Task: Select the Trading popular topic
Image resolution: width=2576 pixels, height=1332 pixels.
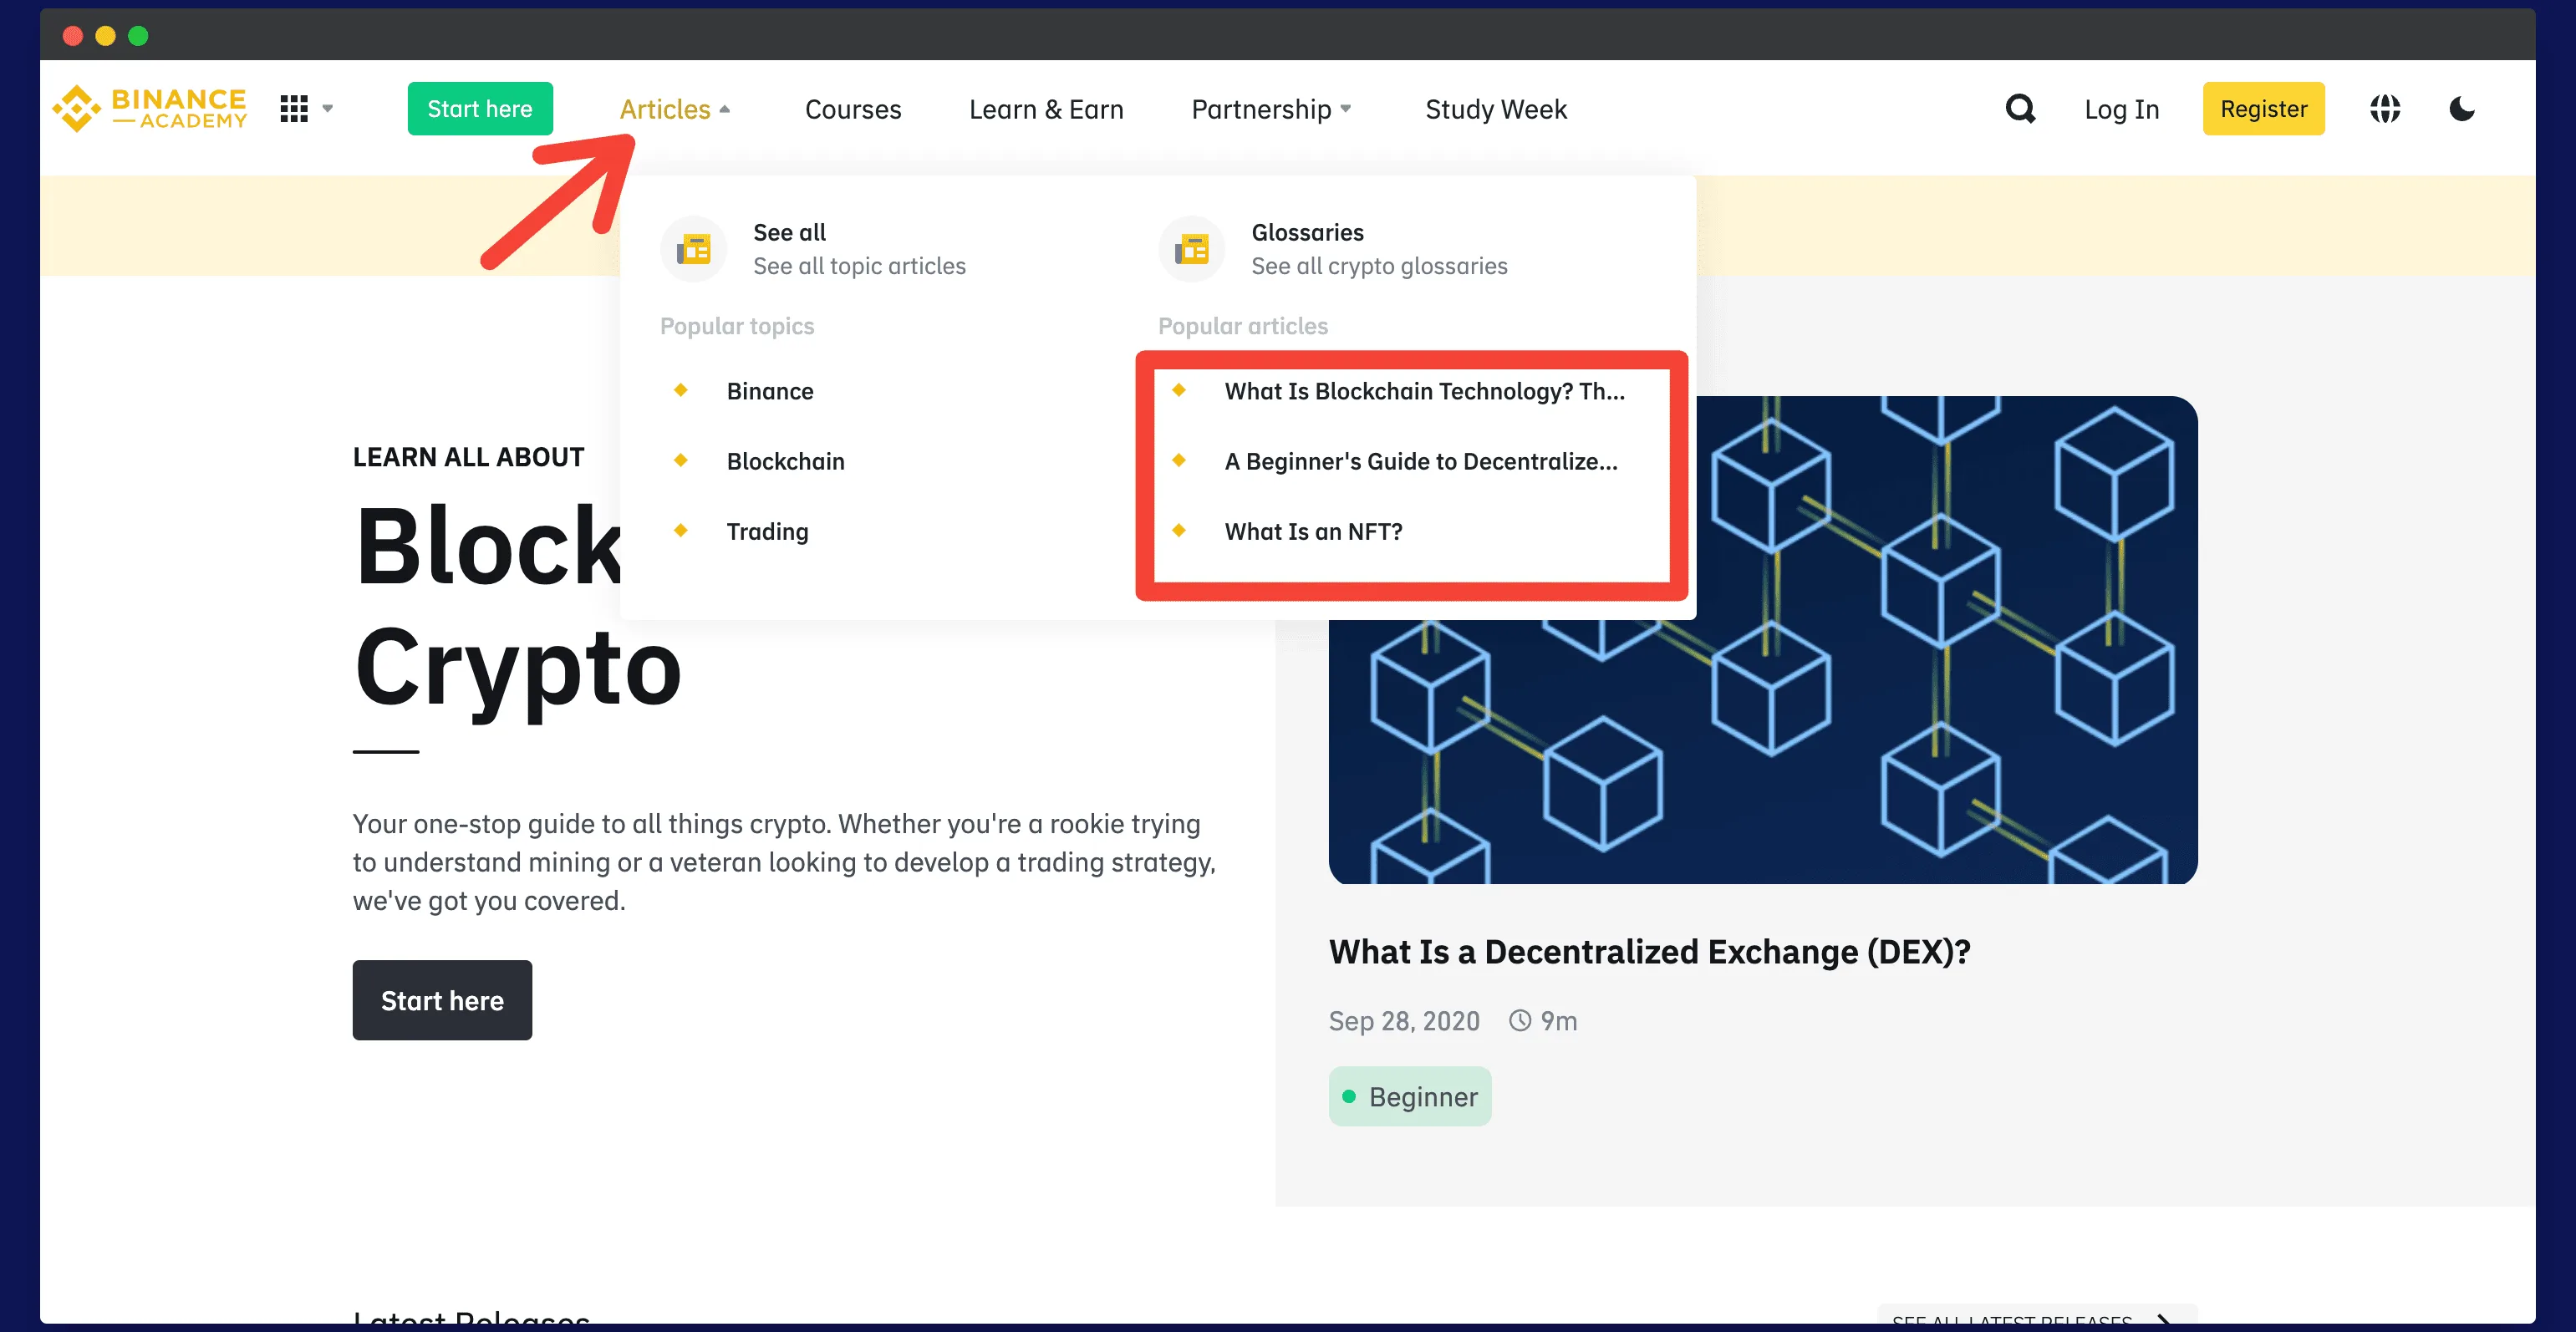Action: [x=767, y=531]
